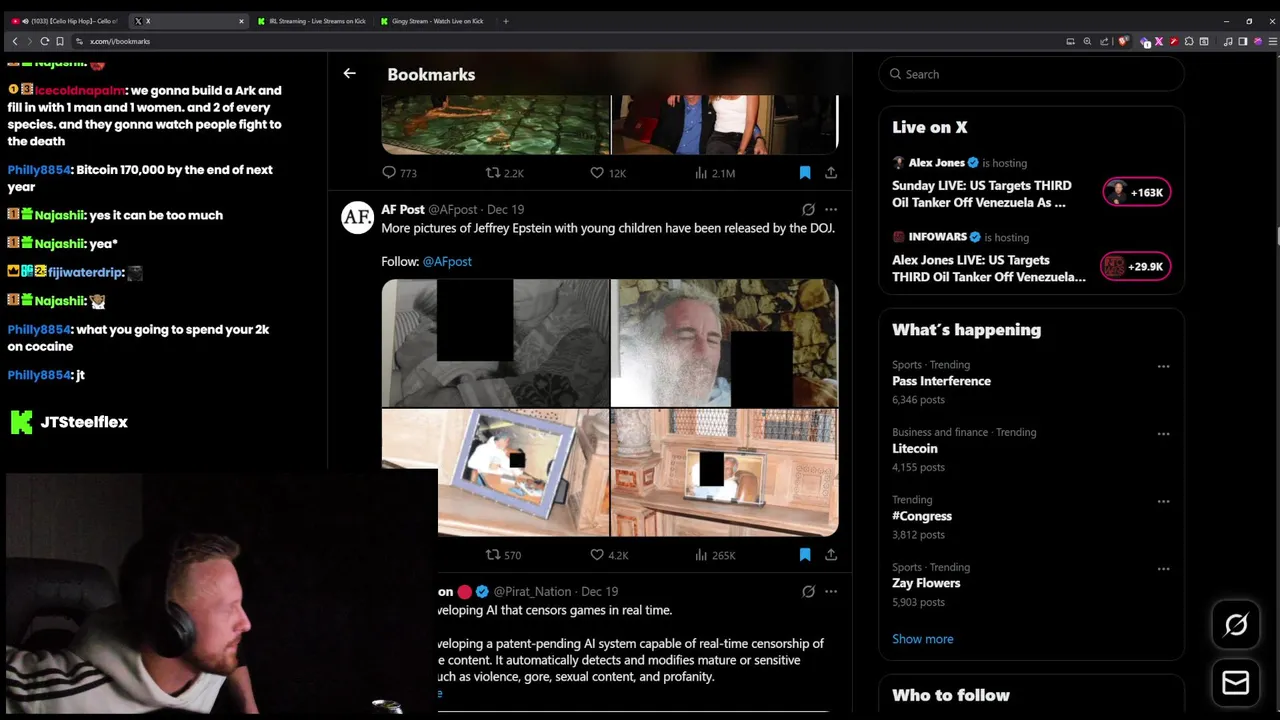
Task: Go back with the Bookmarks back arrow
Action: pos(349,73)
